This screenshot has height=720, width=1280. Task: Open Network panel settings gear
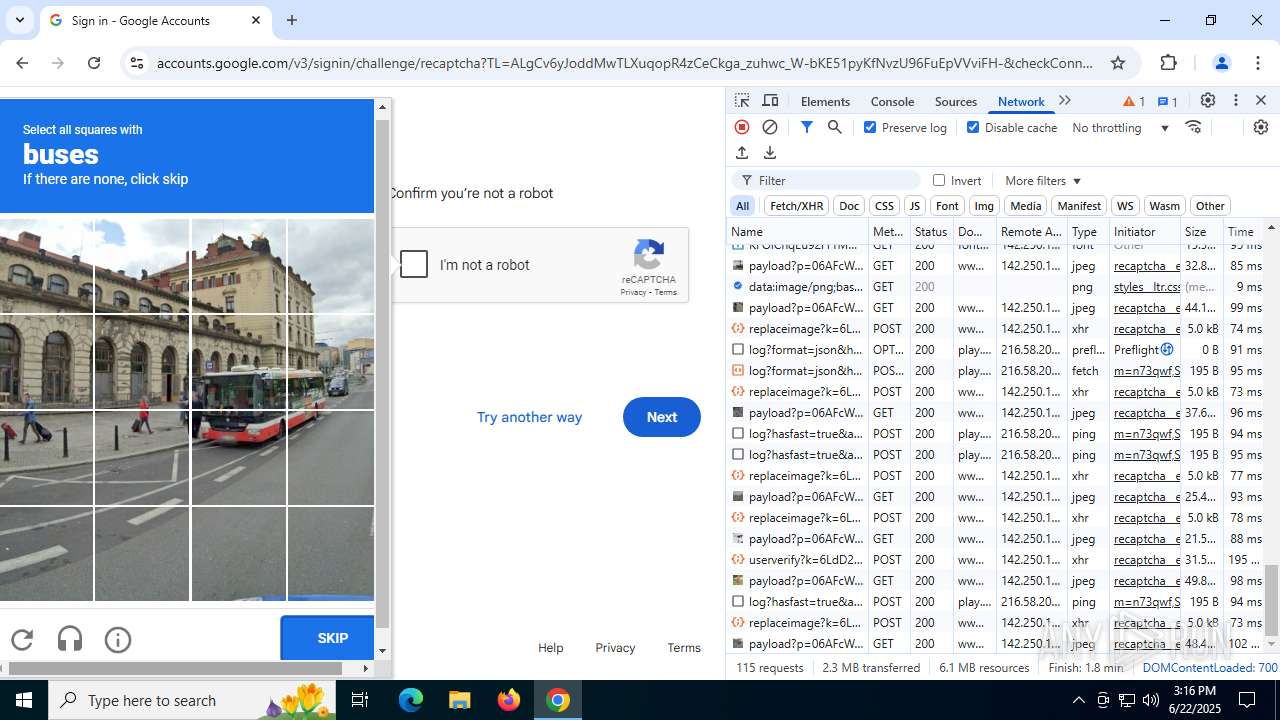pos(1260,127)
